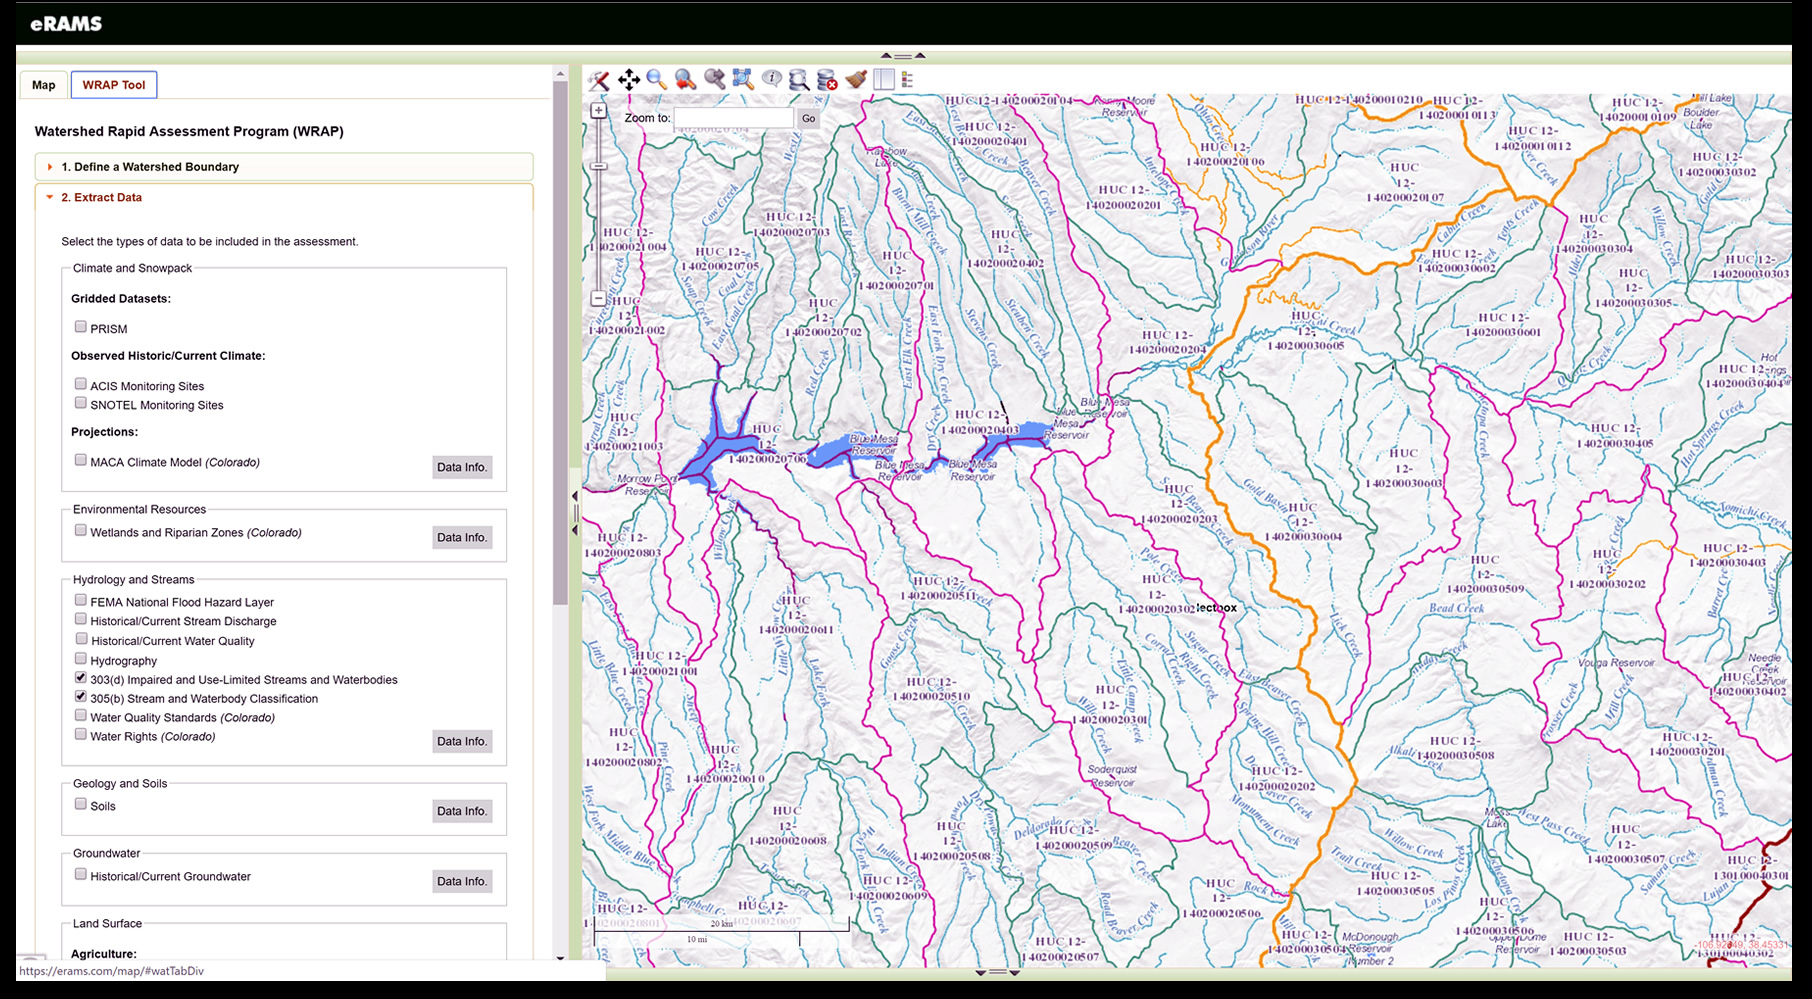1812x999 pixels.
Task: Click 'Watershed Rapid Assessment Program (WRAP)' heading
Action: (189, 131)
